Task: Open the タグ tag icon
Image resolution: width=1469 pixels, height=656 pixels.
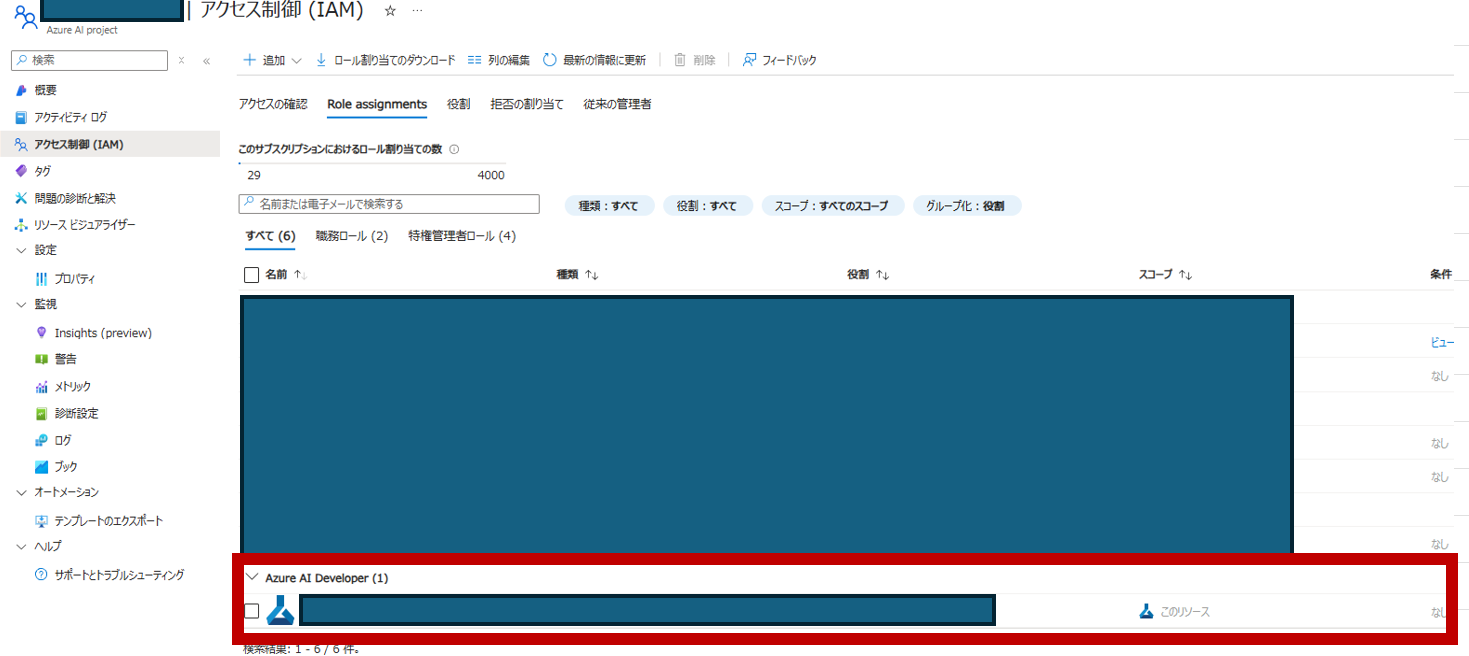Action: (21, 171)
